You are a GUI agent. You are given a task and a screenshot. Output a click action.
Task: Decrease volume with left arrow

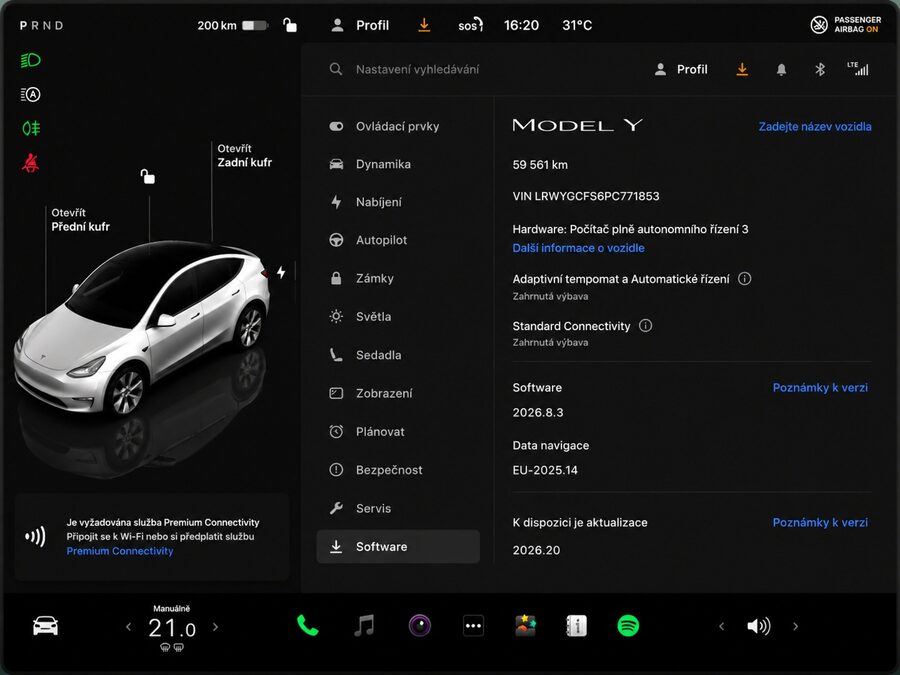tap(721, 626)
